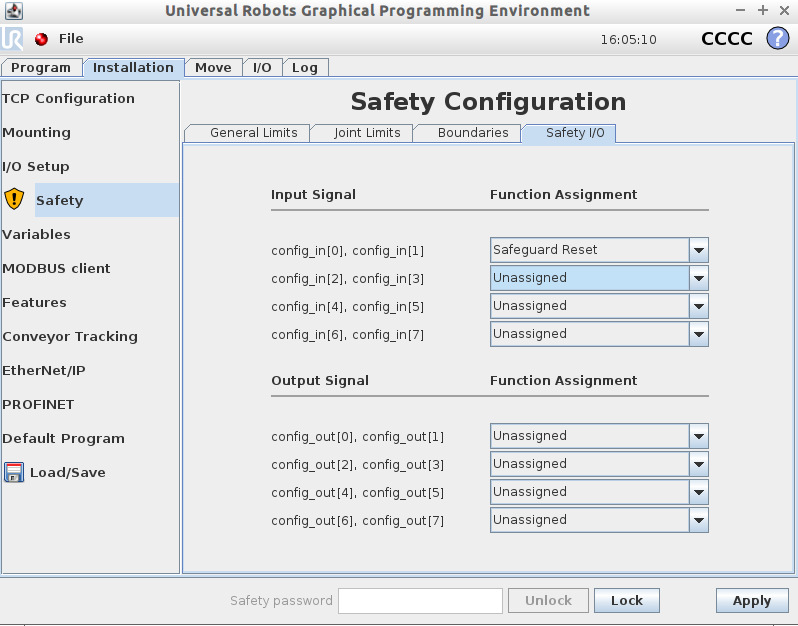This screenshot has width=798, height=626.
Task: Open the File menu
Action: tap(71, 39)
